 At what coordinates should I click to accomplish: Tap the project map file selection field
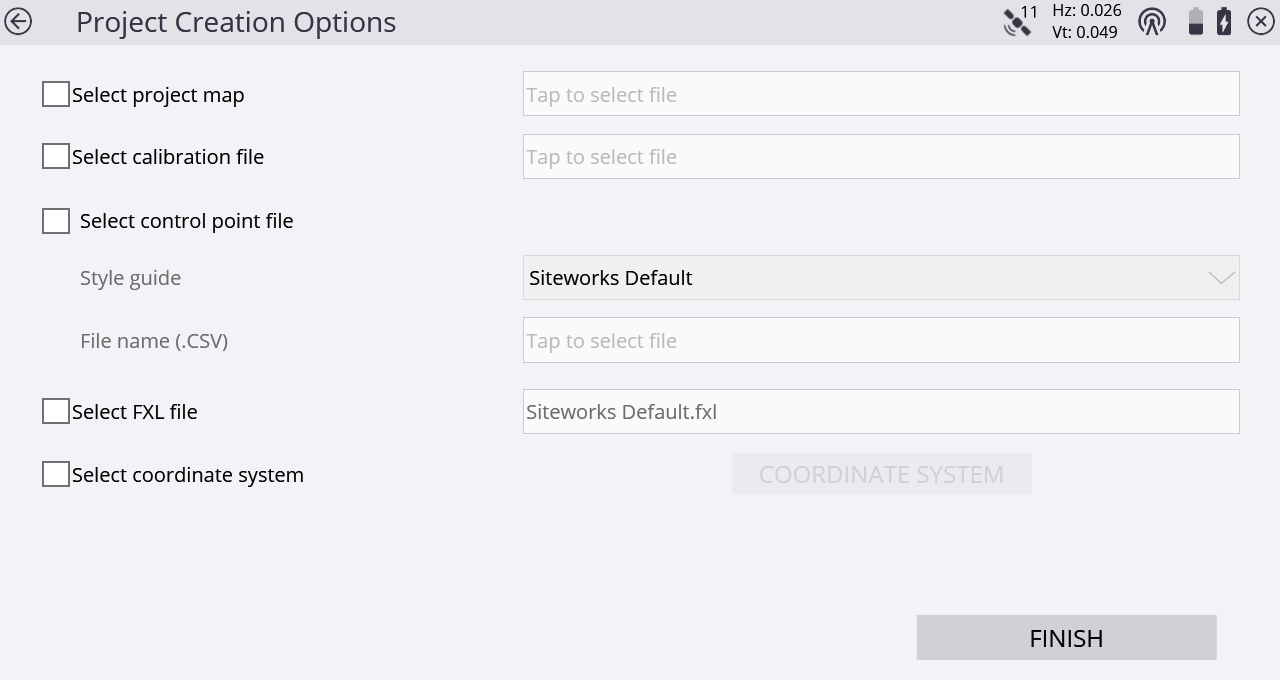(x=881, y=94)
